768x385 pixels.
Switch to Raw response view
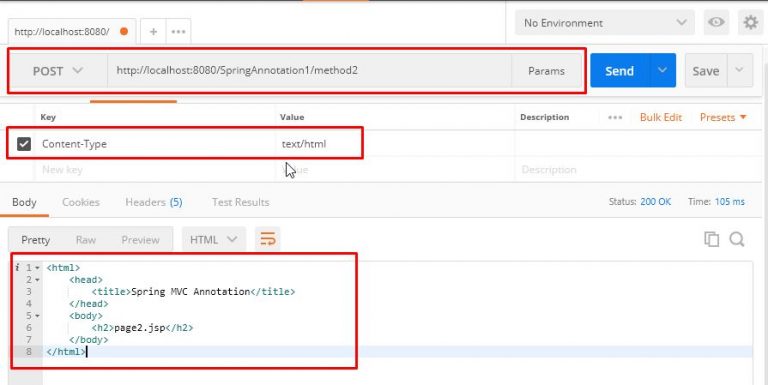tap(86, 240)
